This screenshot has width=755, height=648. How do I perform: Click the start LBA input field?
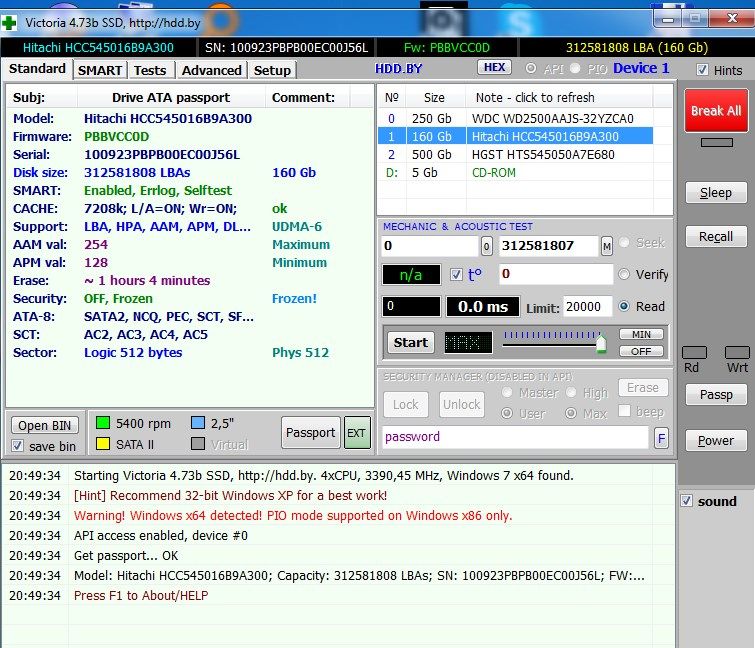pyautogui.click(x=430, y=246)
